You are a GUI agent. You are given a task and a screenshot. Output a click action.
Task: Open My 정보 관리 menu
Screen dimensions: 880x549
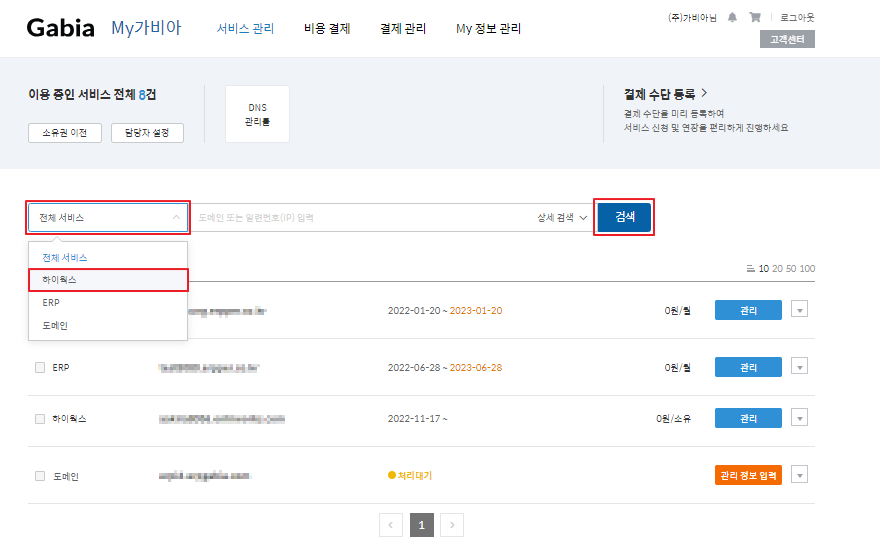pyautogui.click(x=488, y=29)
